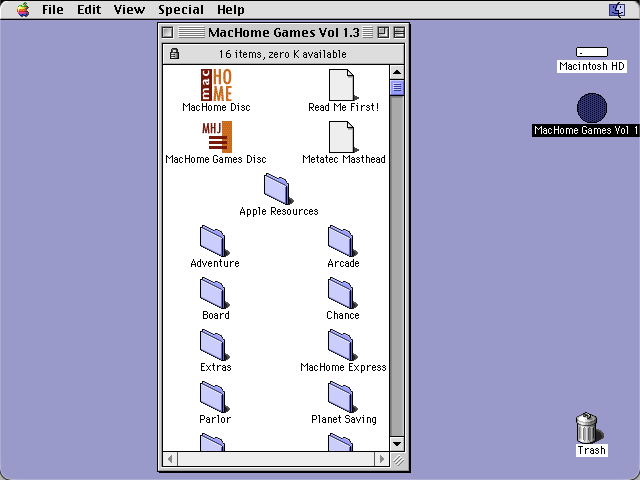
Task: Select the MacHome Games Vol CD desktop icon
Action: pyautogui.click(x=592, y=108)
